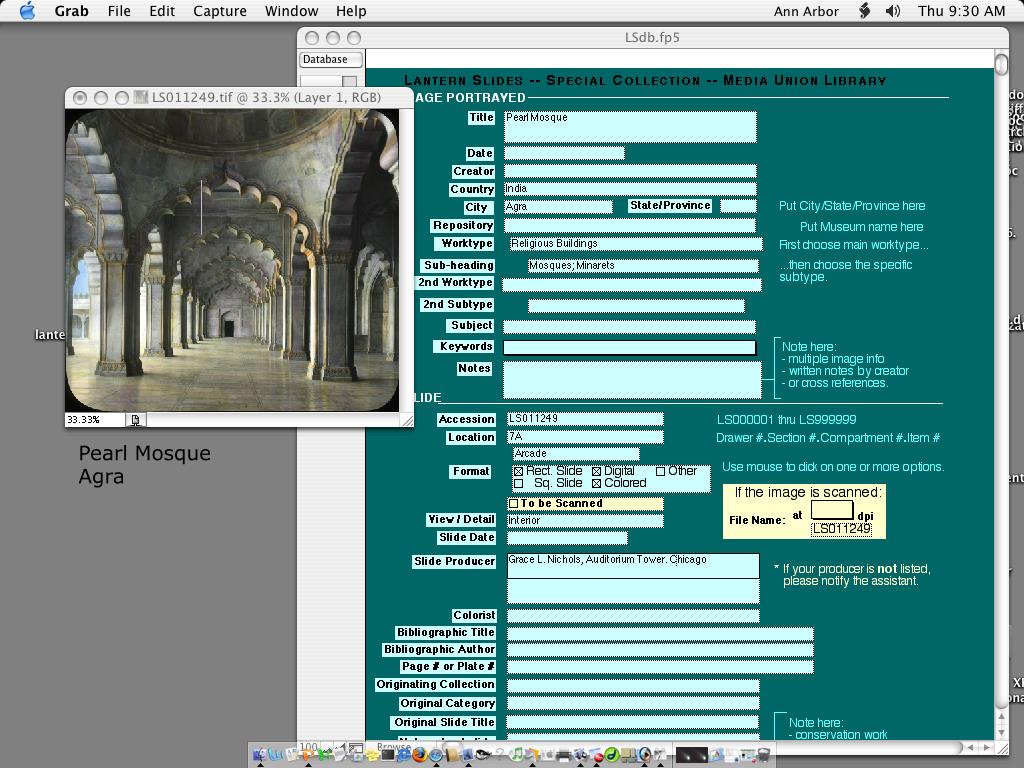
Task: Click the dpi field in scanned box
Action: pos(832,510)
